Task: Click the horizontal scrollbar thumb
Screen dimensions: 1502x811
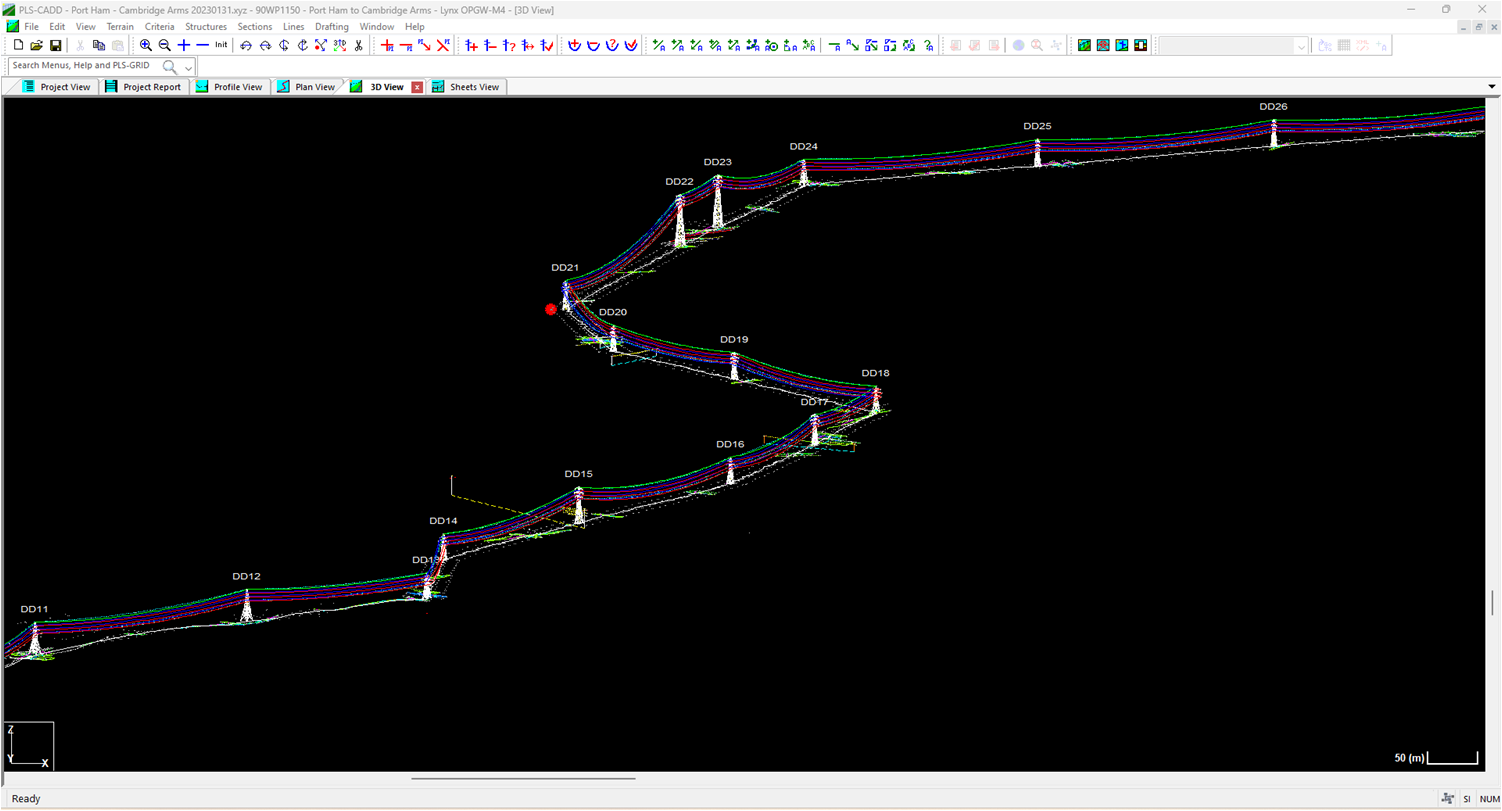Action: pos(522,778)
